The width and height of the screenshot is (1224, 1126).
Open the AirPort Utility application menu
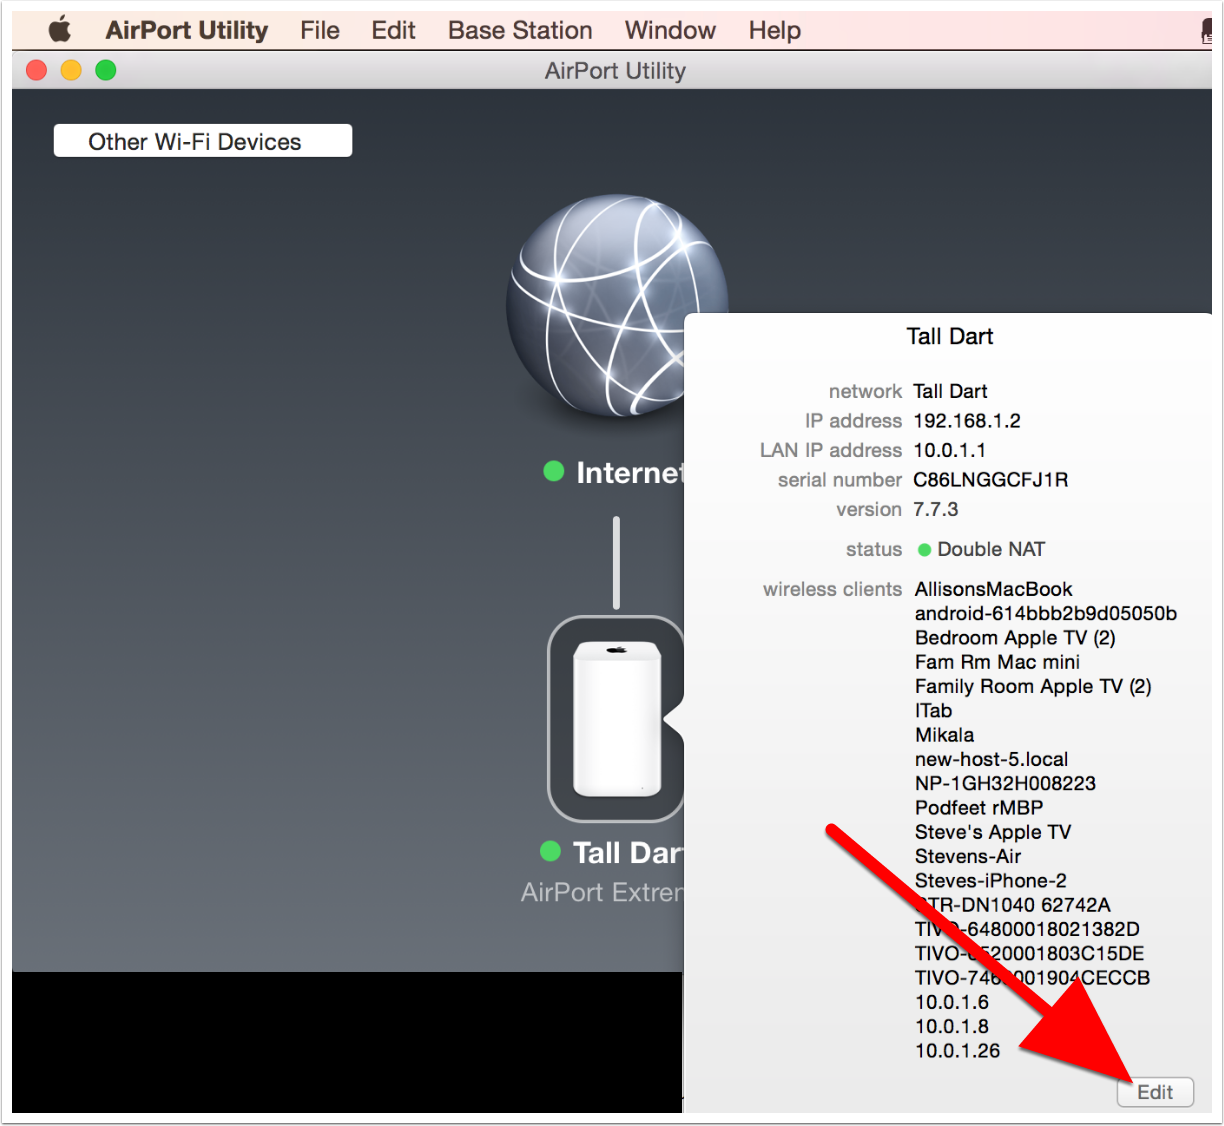click(187, 30)
